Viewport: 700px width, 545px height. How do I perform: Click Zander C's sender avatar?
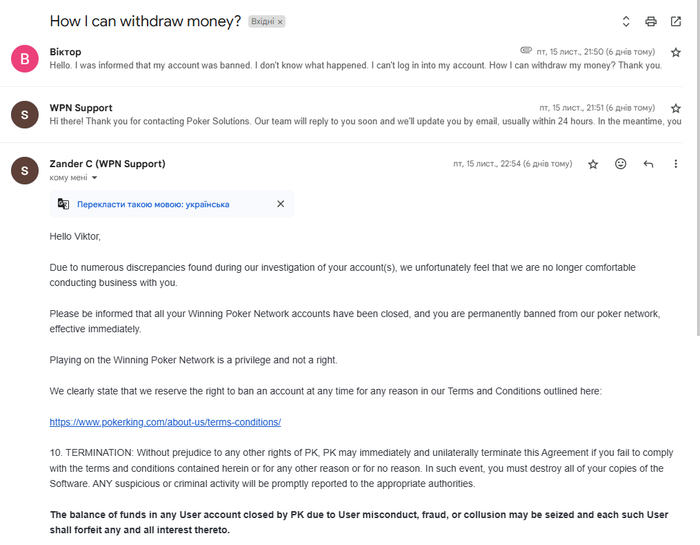tap(25, 171)
